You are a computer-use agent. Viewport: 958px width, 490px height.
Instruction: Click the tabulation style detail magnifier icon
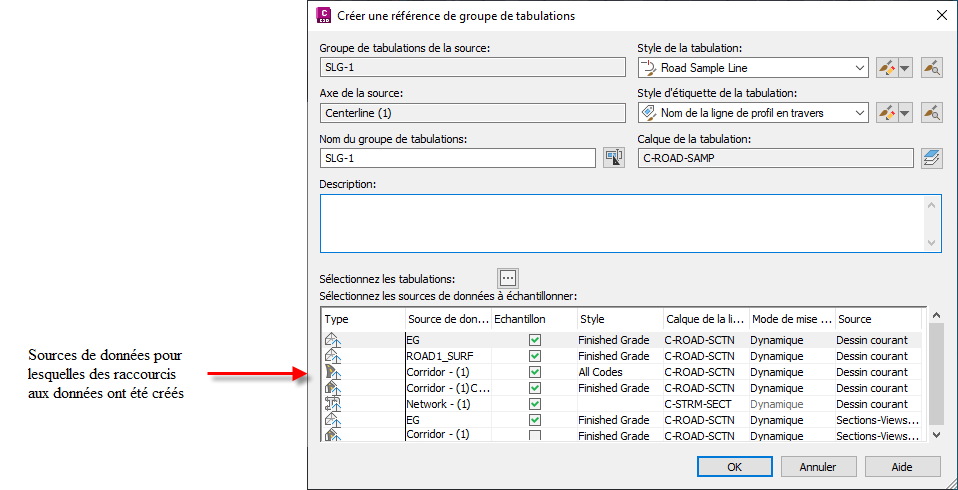point(932,68)
